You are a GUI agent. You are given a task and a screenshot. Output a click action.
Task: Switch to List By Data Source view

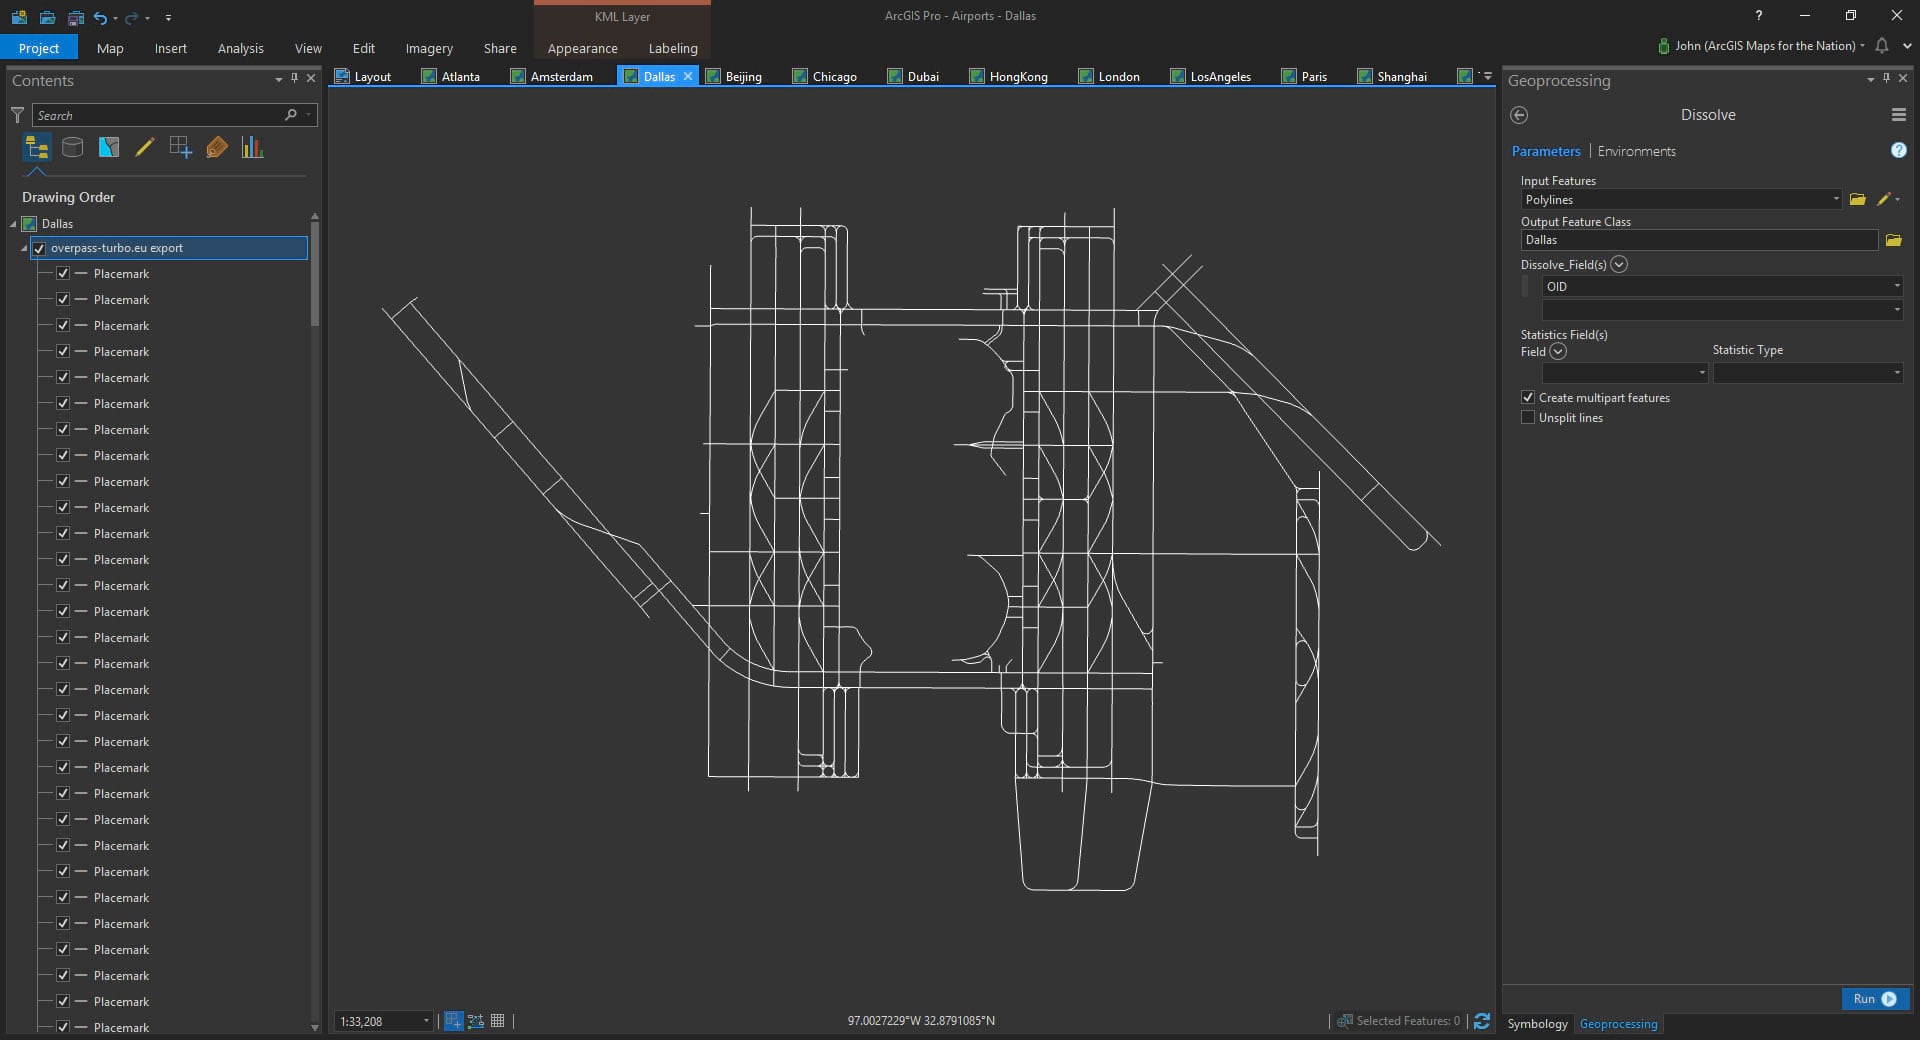click(73, 148)
